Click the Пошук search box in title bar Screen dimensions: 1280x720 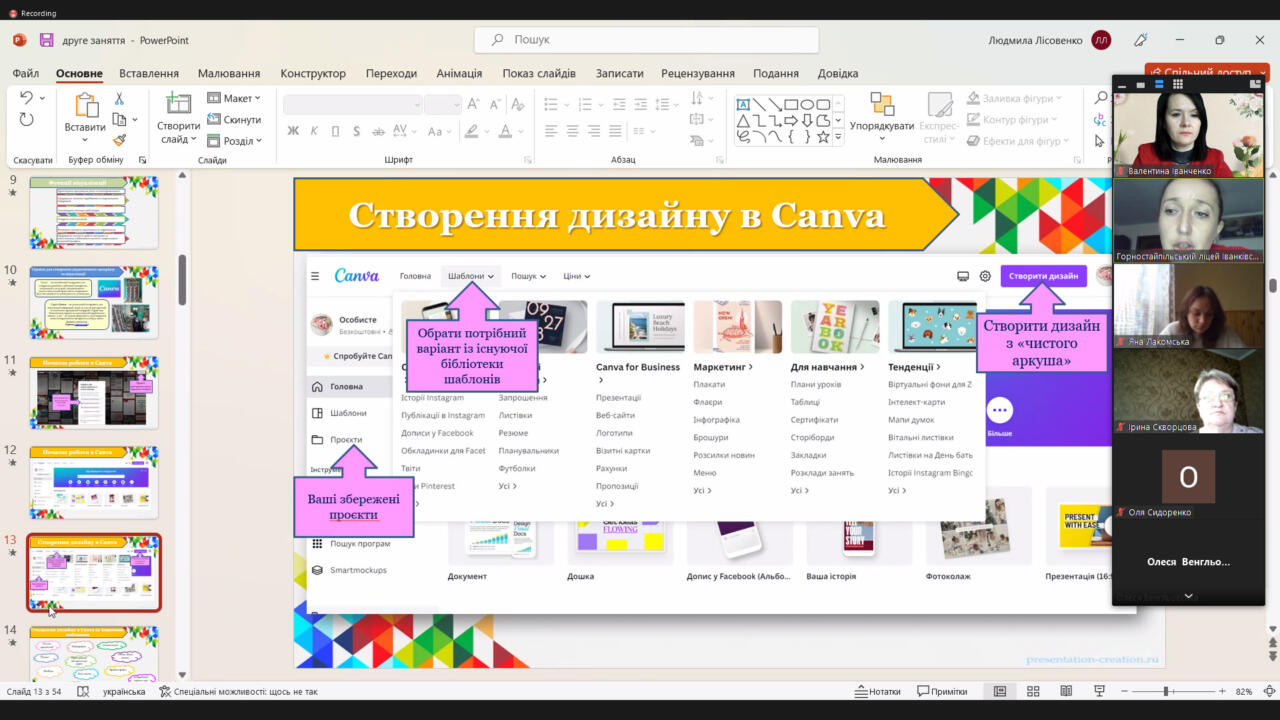646,40
